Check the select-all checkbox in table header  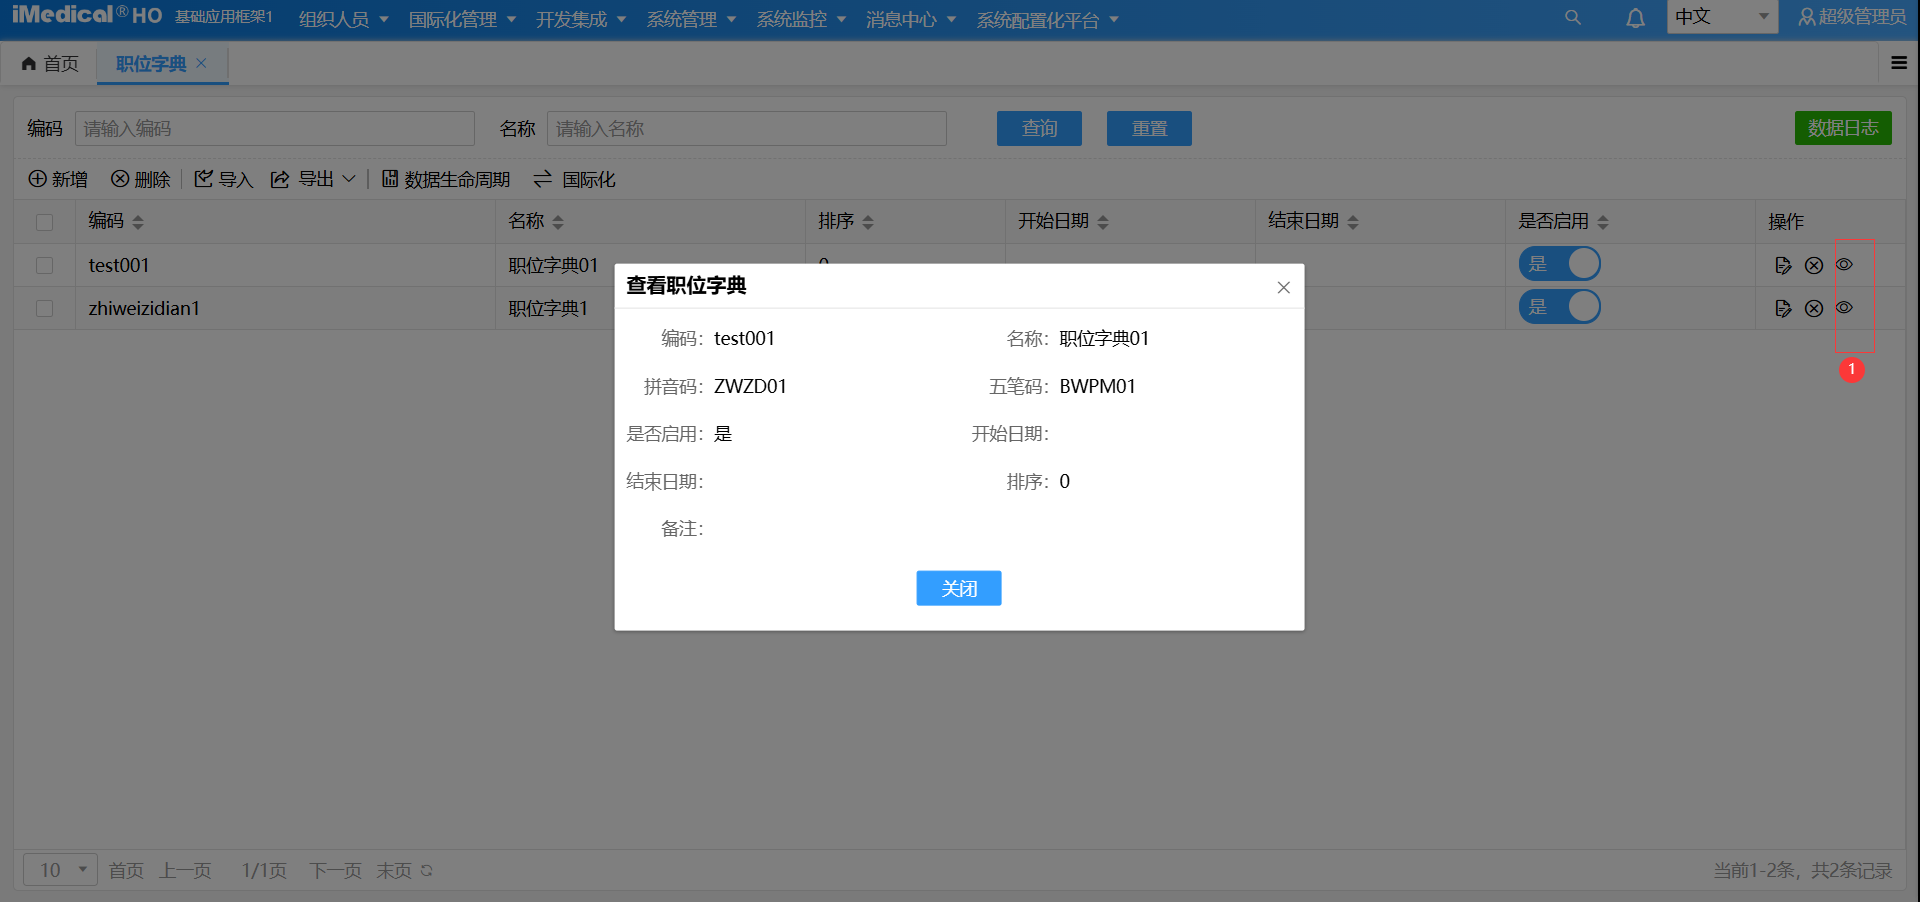point(43,222)
